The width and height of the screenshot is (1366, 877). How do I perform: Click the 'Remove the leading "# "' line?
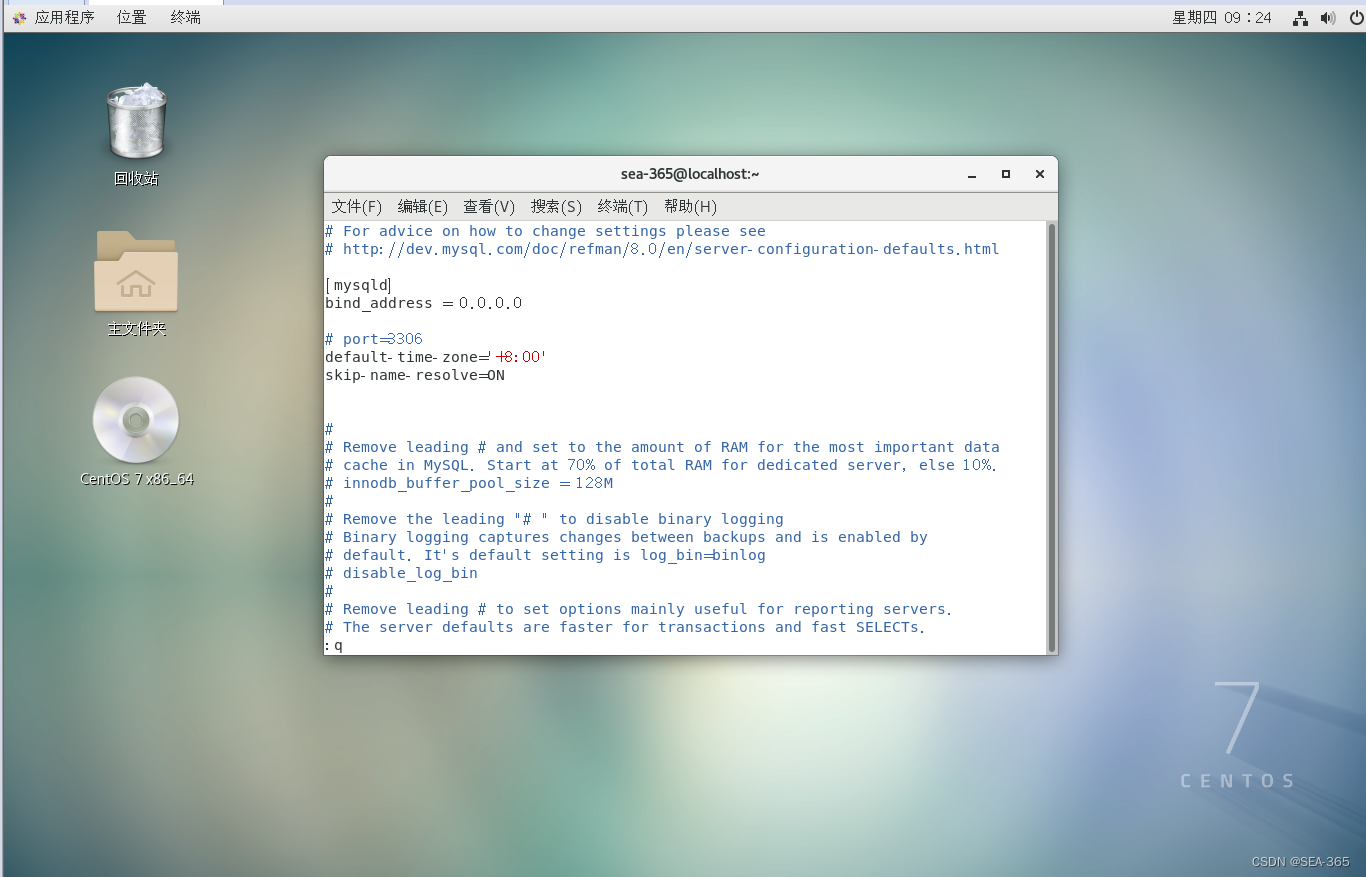(x=554, y=519)
